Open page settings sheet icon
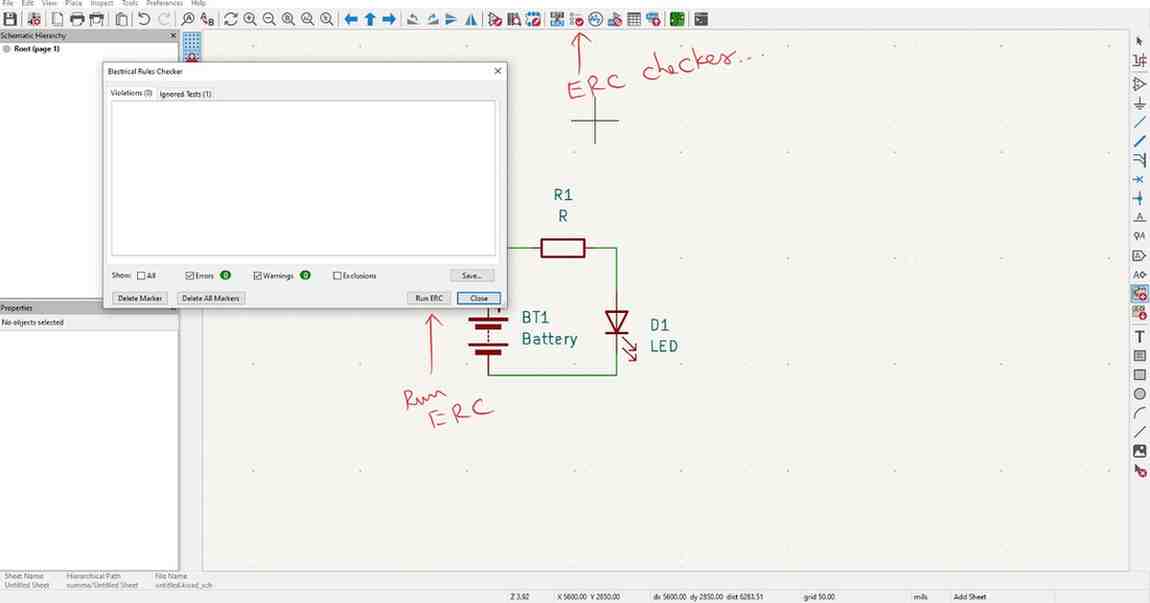1150x603 pixels. (57, 20)
